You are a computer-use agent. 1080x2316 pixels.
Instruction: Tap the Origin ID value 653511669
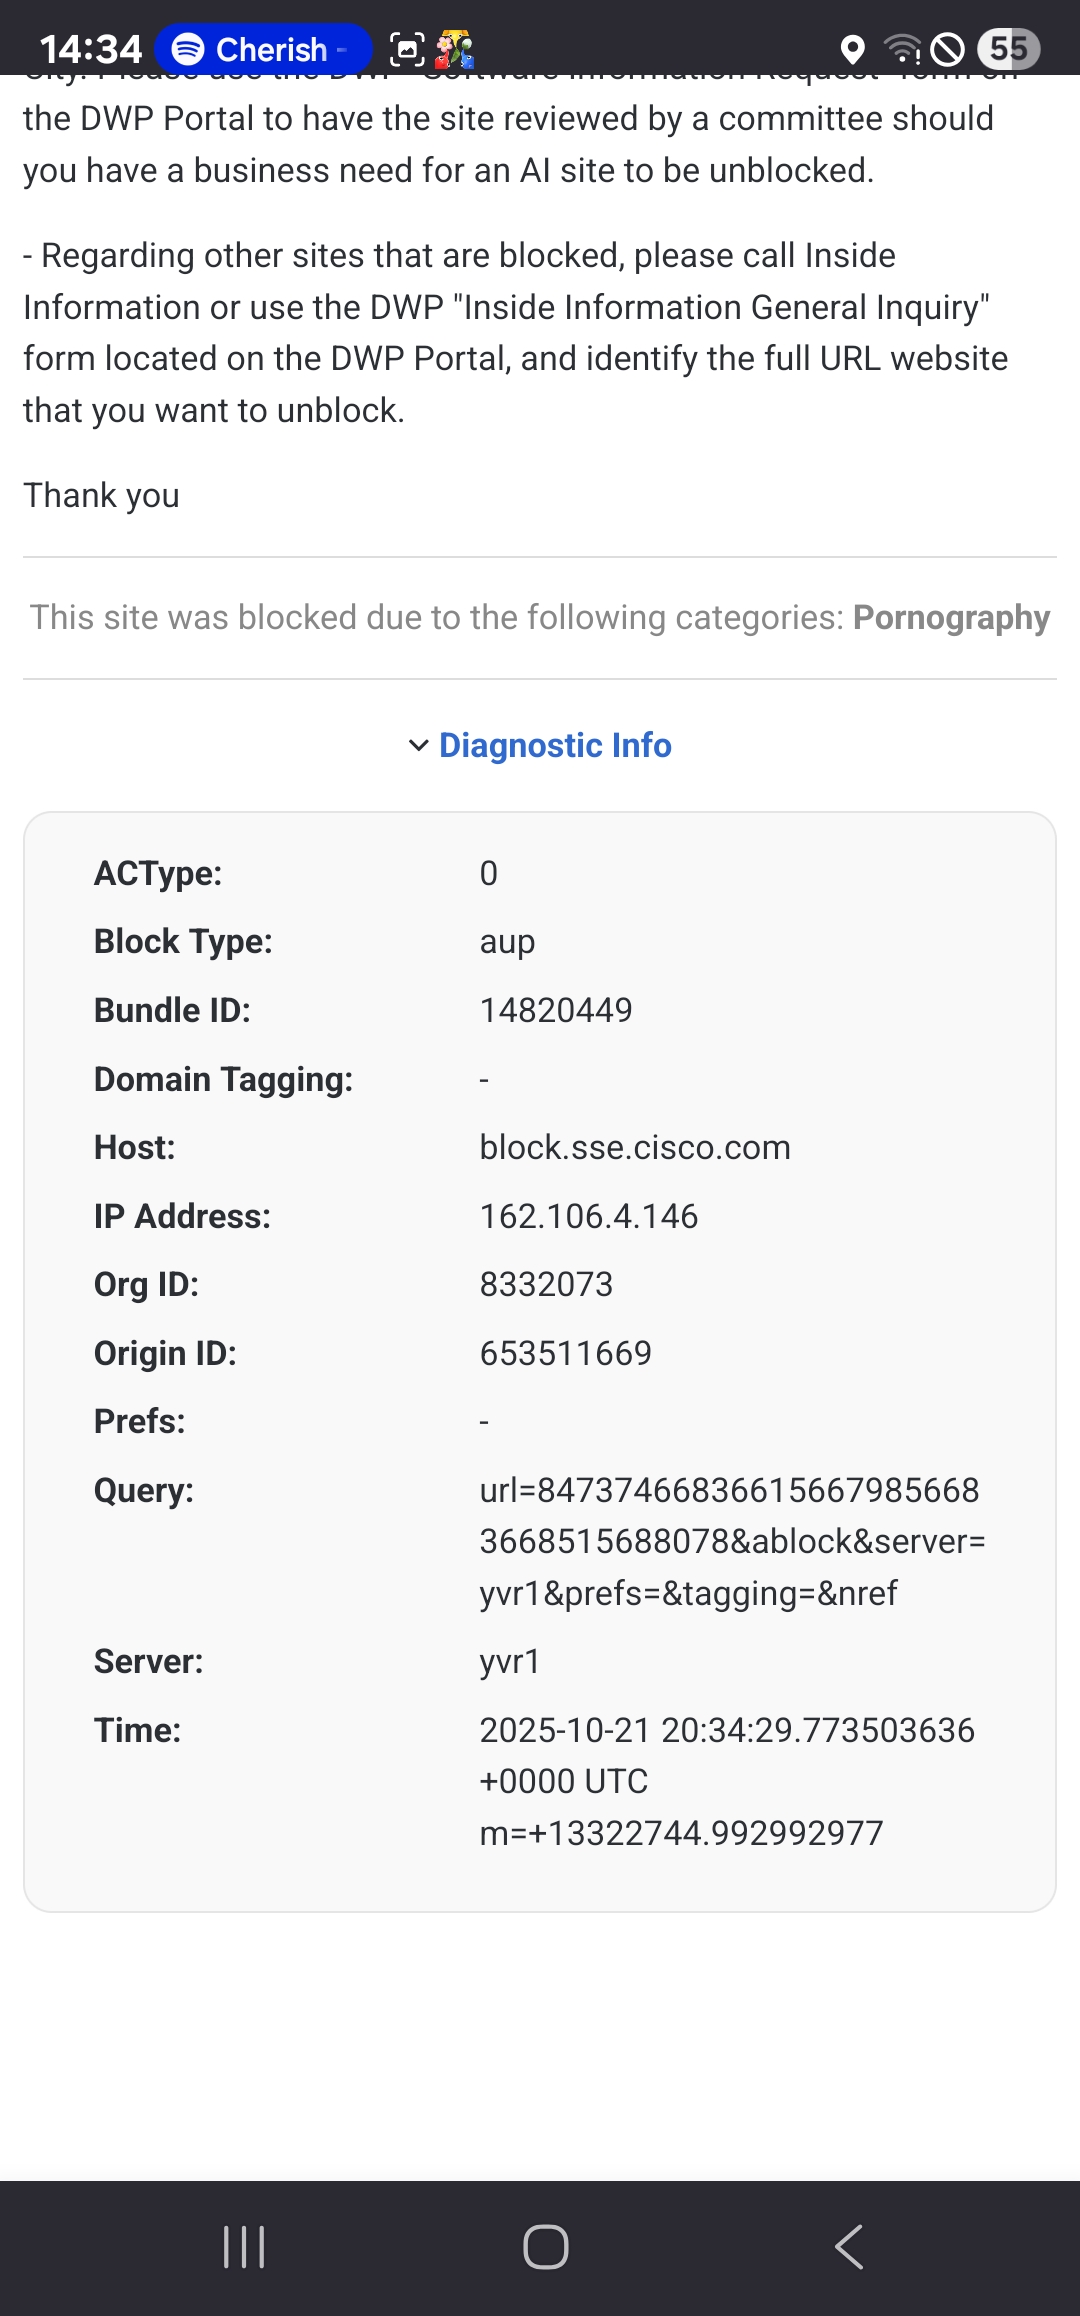(565, 1353)
